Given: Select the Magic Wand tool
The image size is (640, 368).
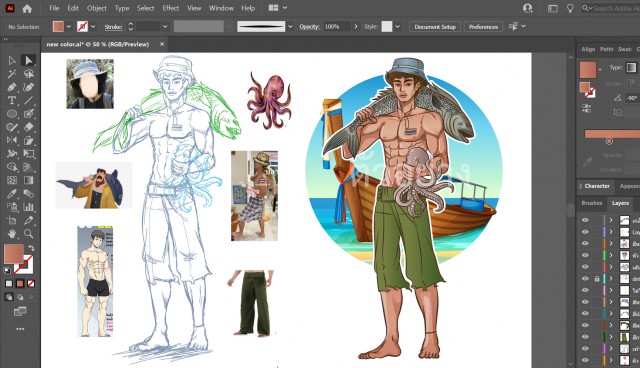Looking at the screenshot, I should (x=12, y=74).
